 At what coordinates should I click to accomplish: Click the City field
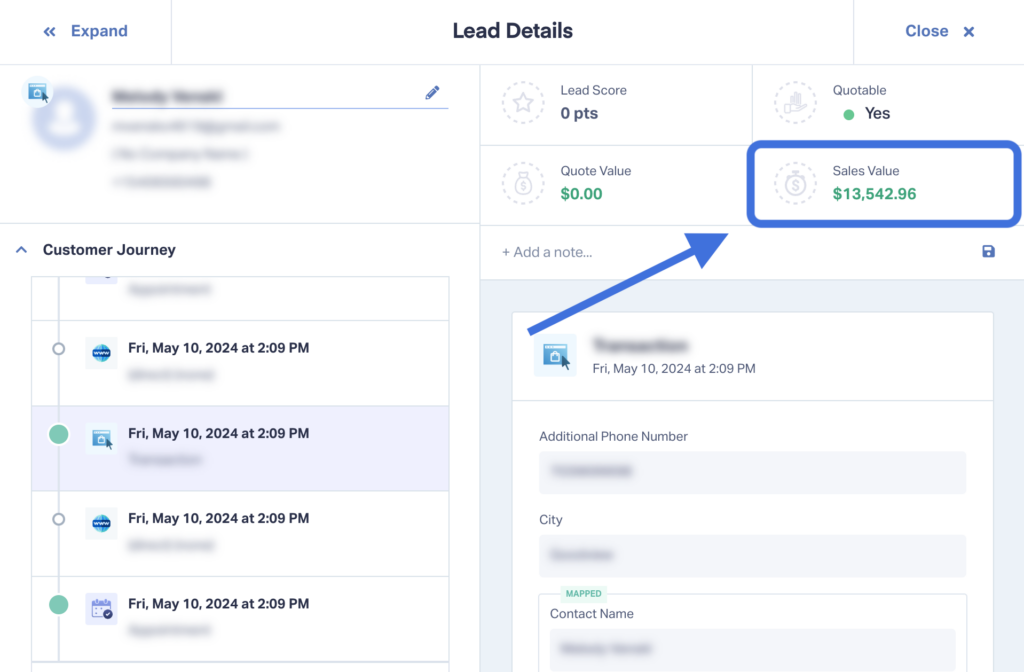click(752, 556)
